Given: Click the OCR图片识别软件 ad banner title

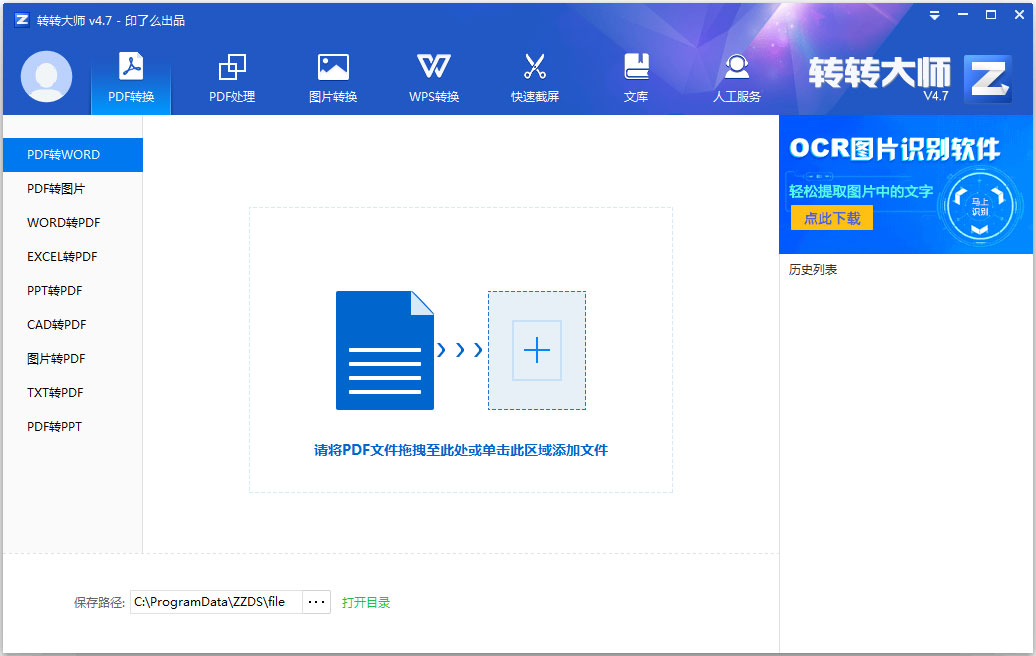Looking at the screenshot, I should click(x=895, y=149).
